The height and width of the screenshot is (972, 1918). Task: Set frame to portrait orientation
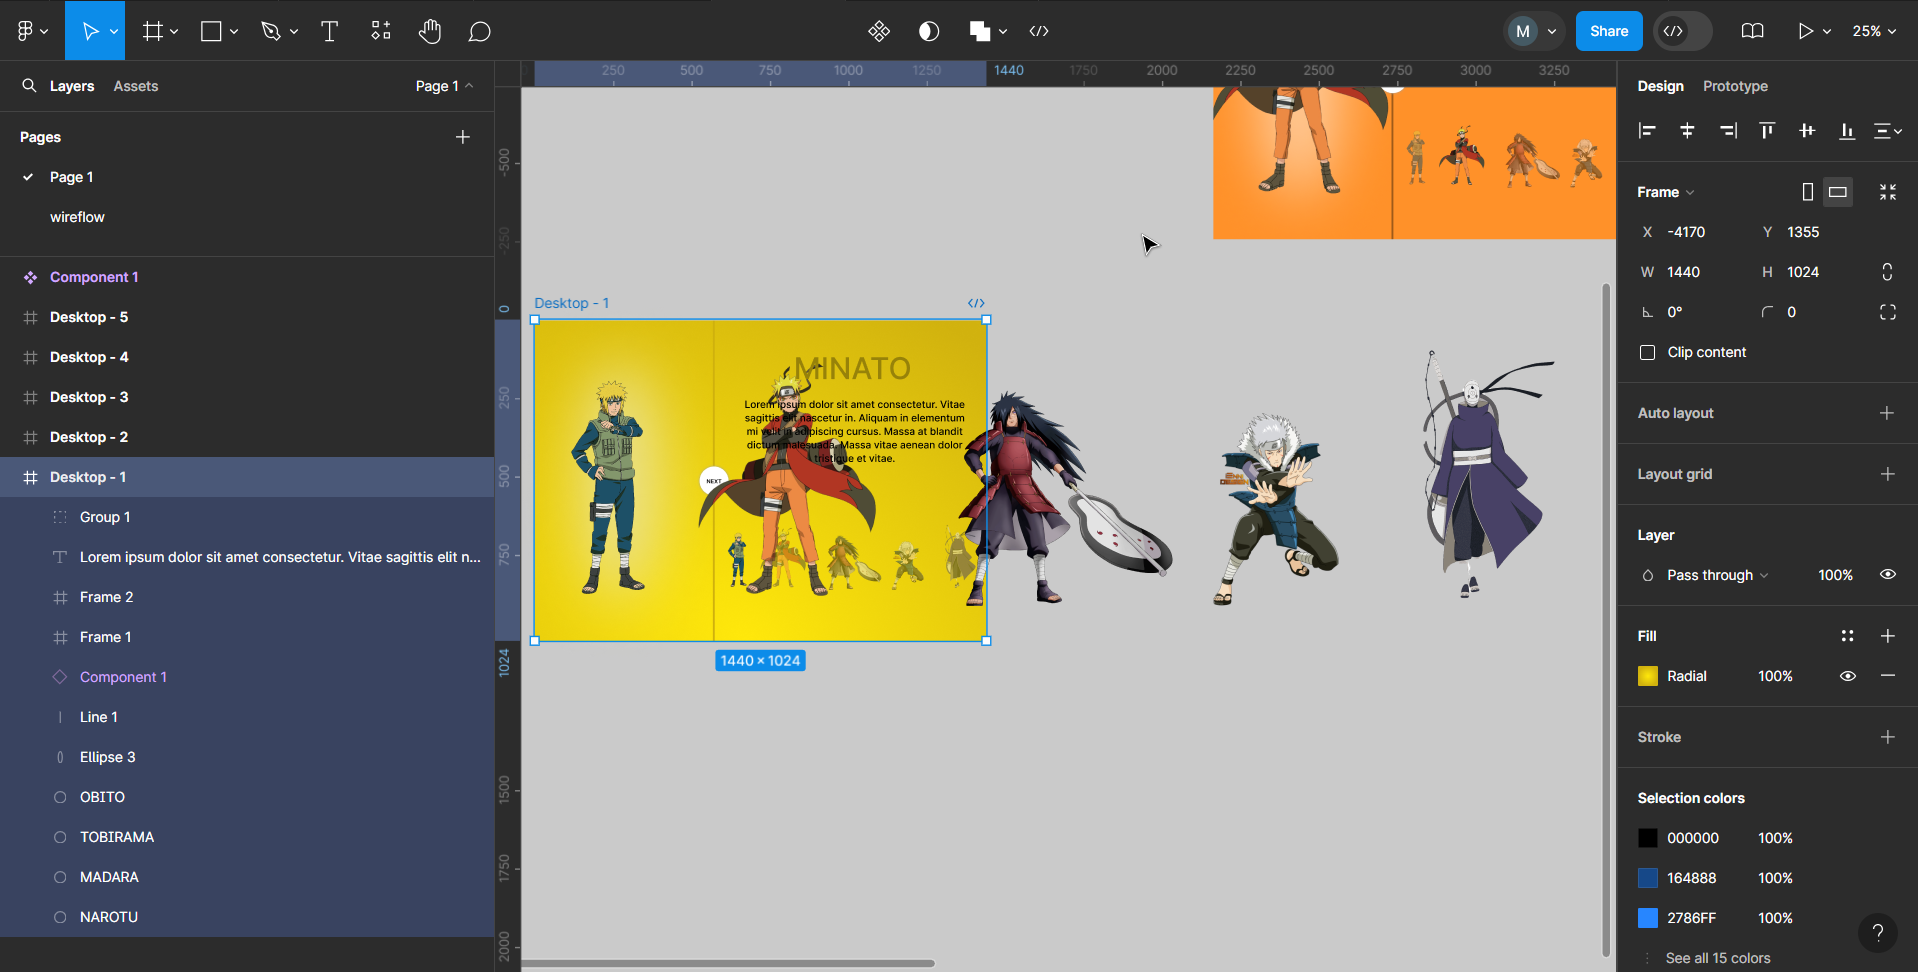click(x=1808, y=192)
